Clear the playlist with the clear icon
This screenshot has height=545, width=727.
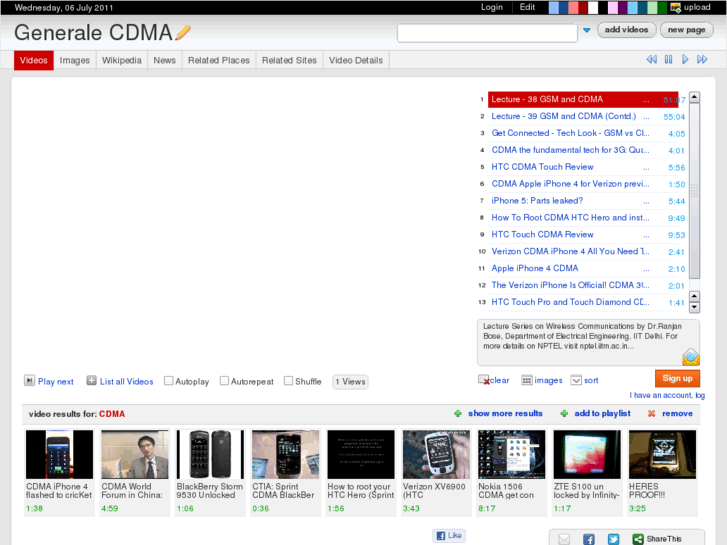(x=484, y=380)
